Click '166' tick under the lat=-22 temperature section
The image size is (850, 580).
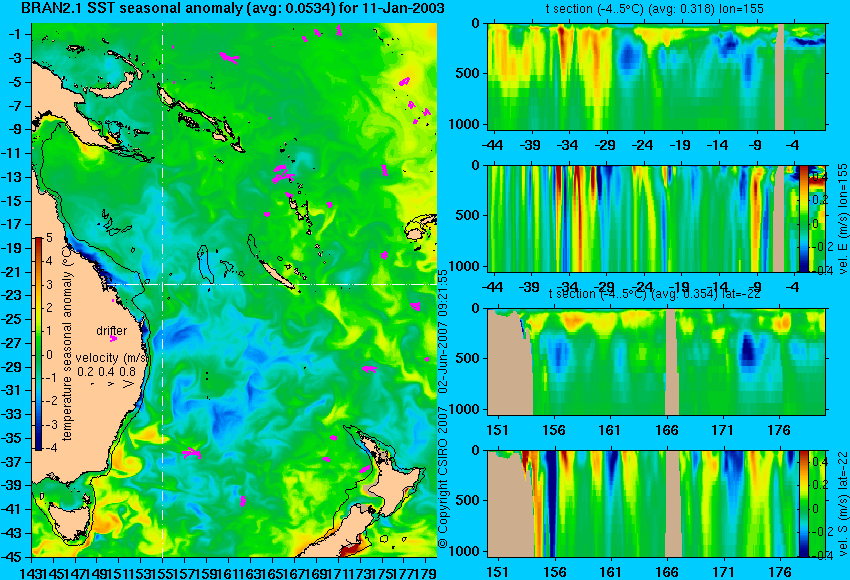pos(667,430)
